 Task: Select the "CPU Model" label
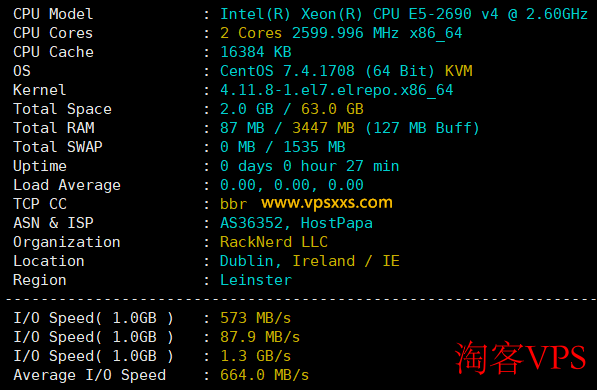[x=53, y=14]
